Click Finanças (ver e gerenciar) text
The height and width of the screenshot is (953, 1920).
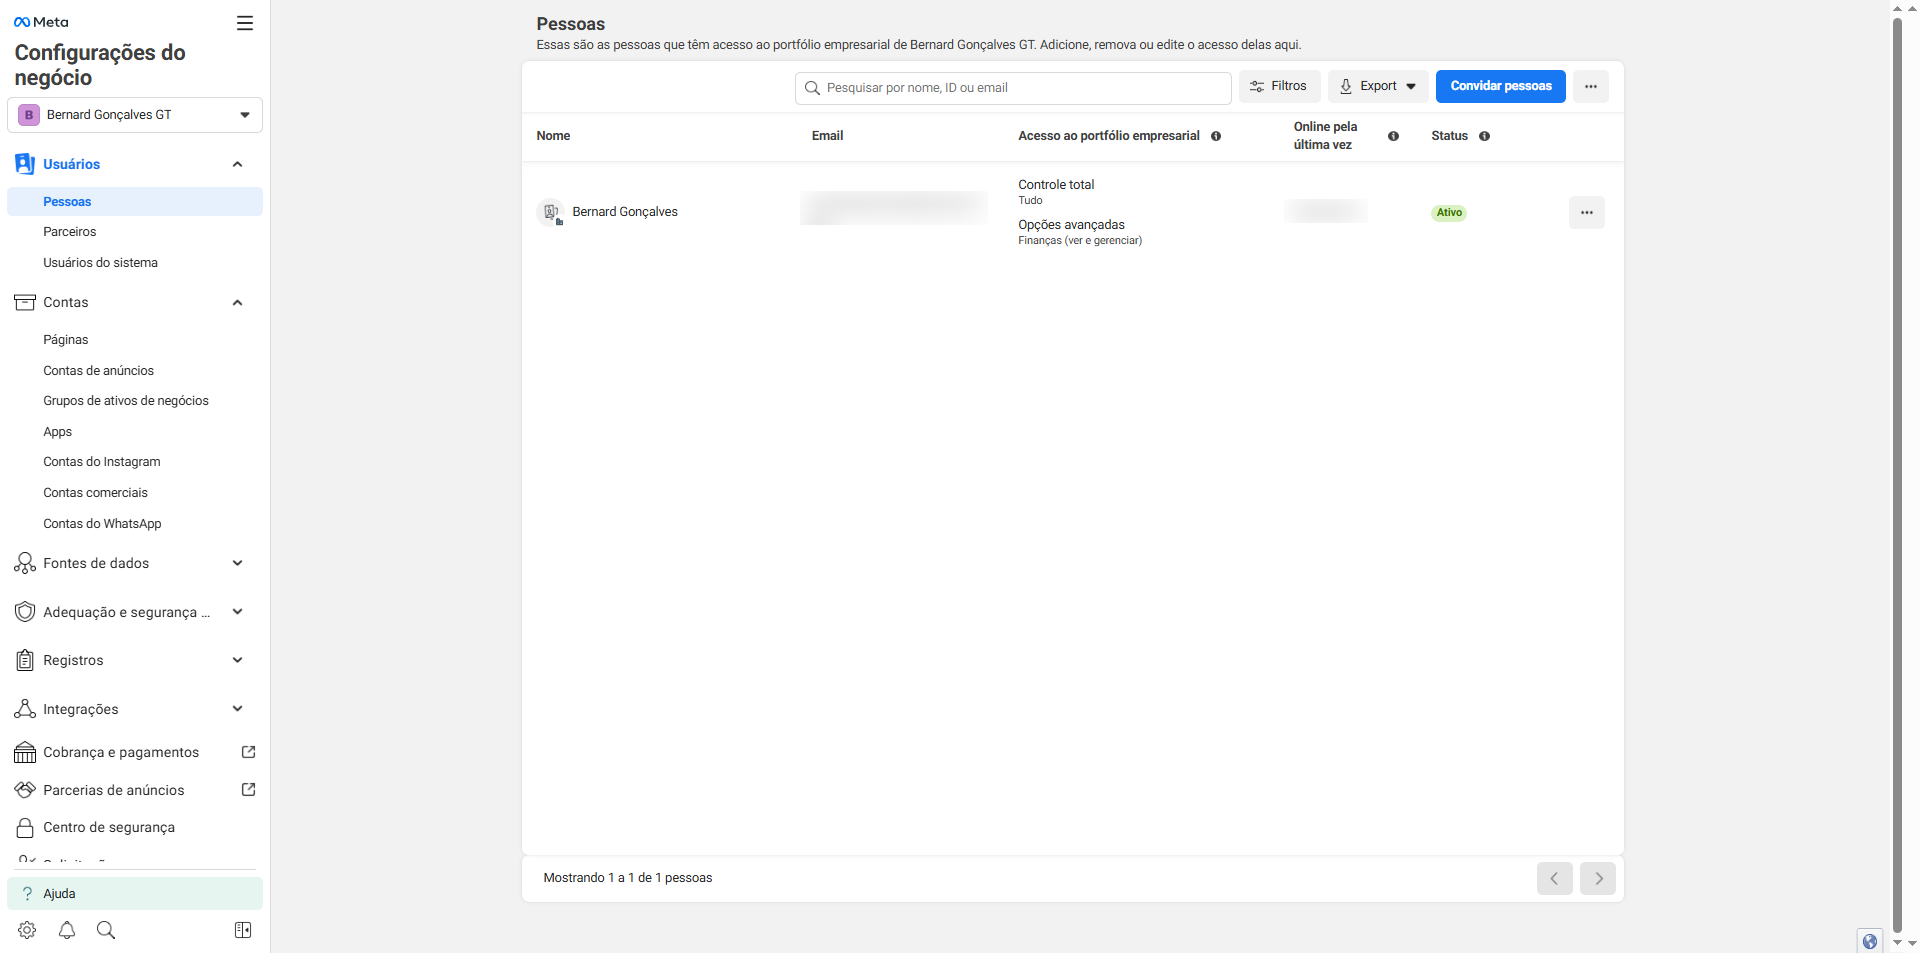(x=1080, y=241)
